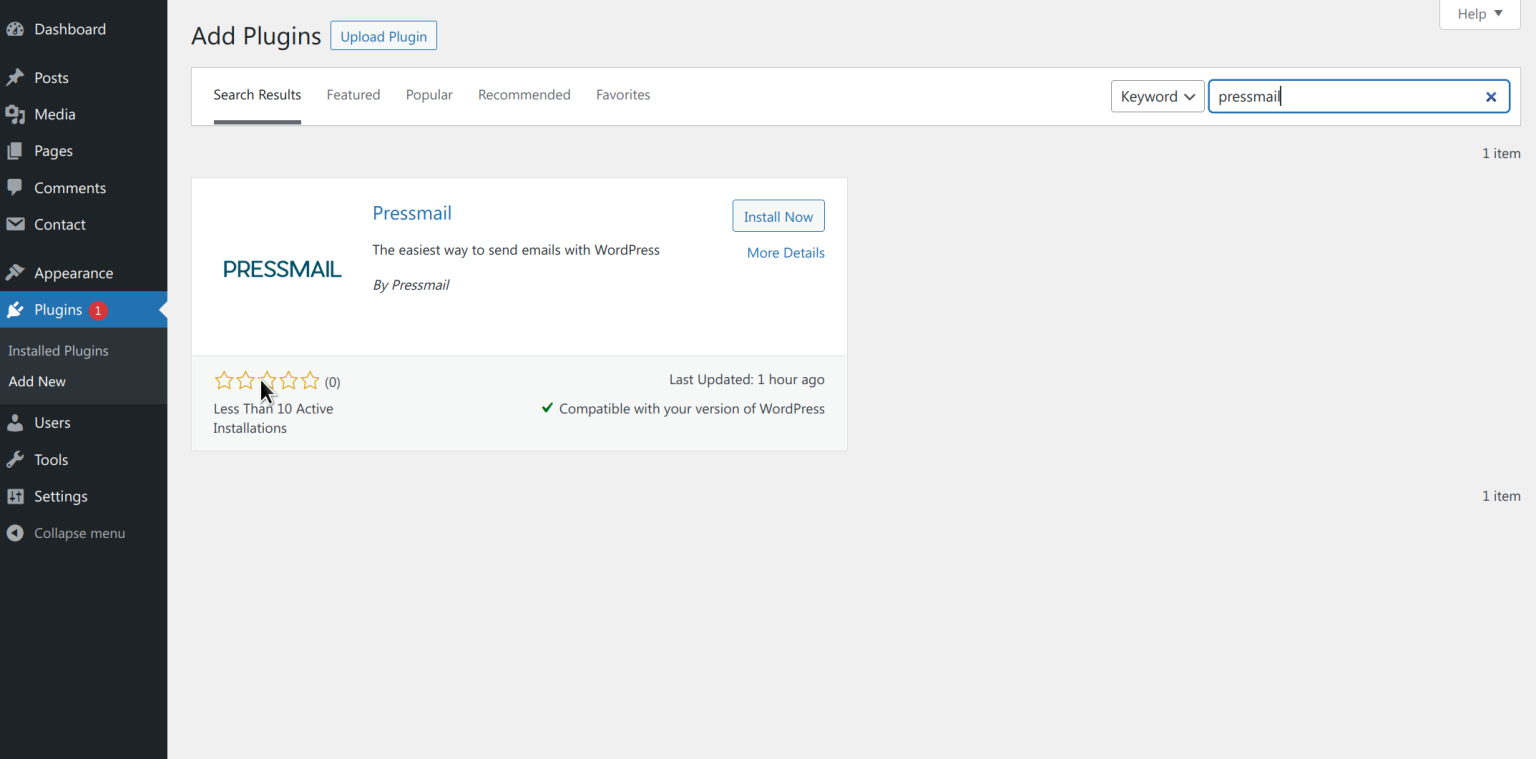Click the Dashboard gauge icon
The image size is (1536, 759).
(15, 29)
